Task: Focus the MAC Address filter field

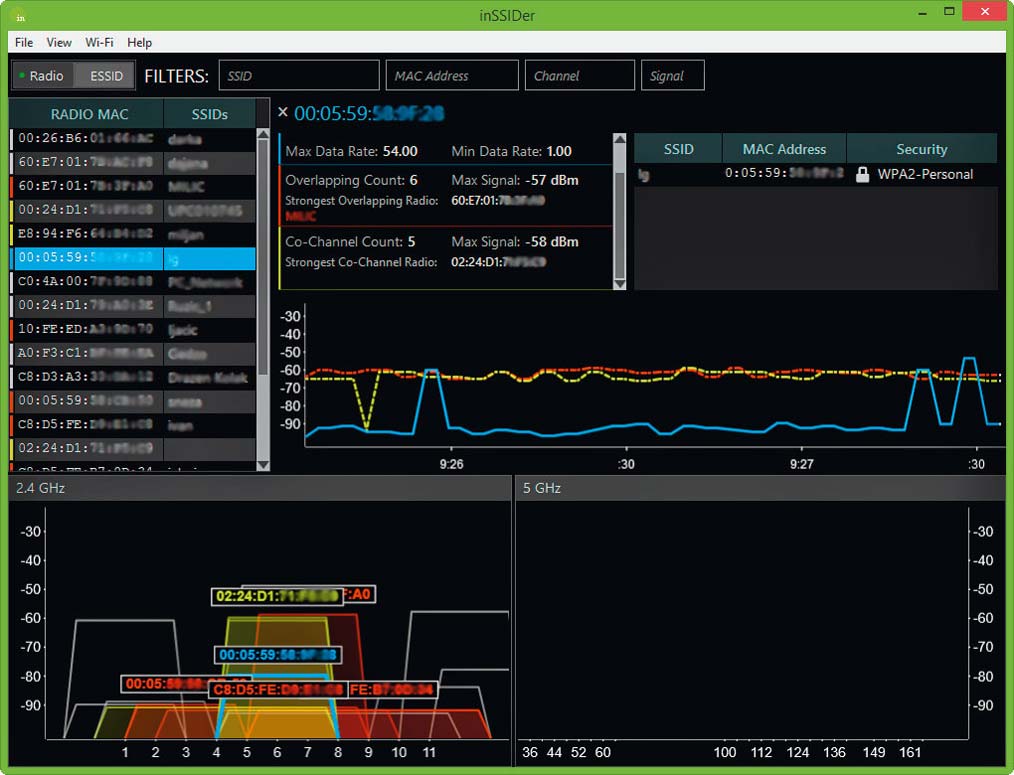Action: 452,76
